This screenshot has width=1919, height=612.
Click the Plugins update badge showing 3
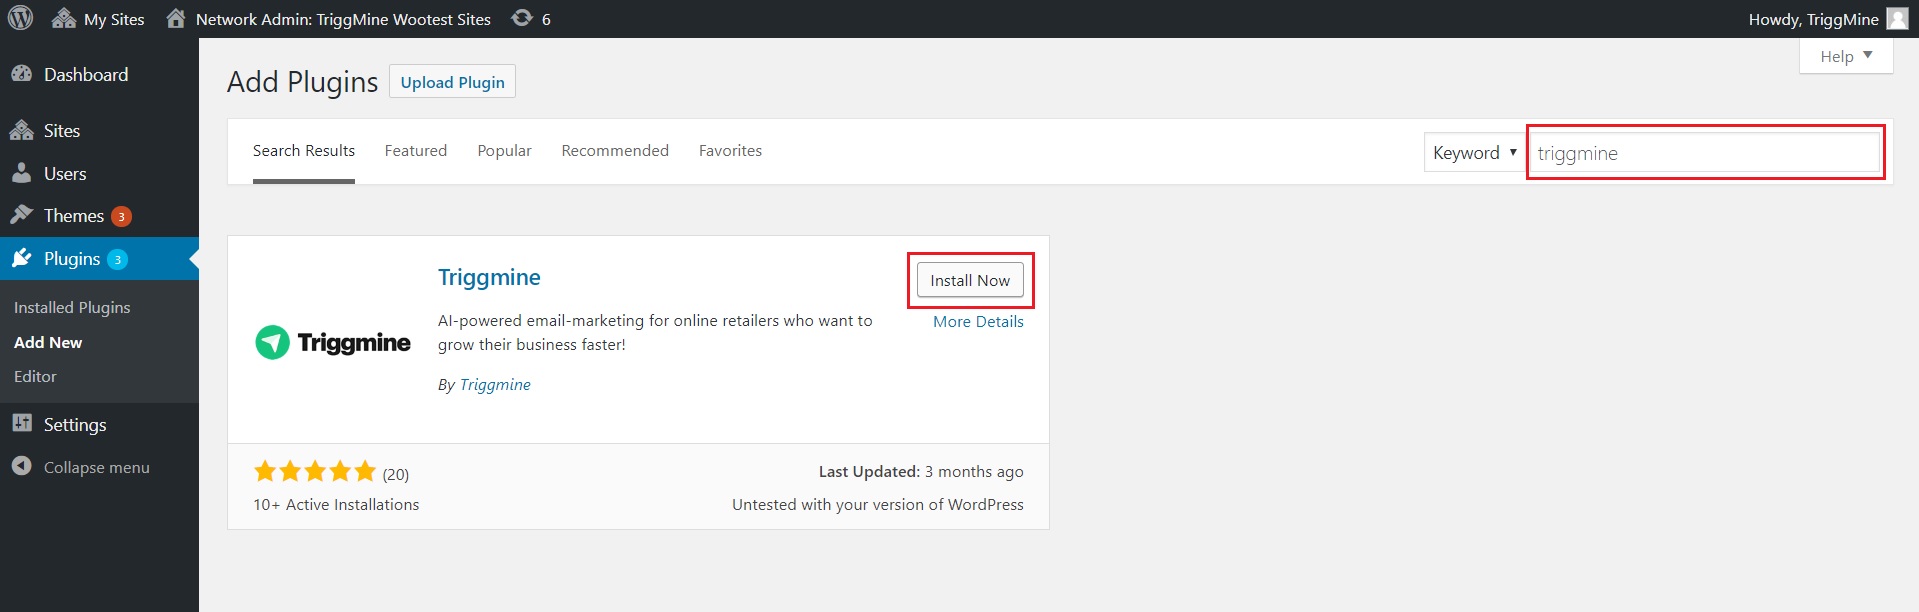117,259
